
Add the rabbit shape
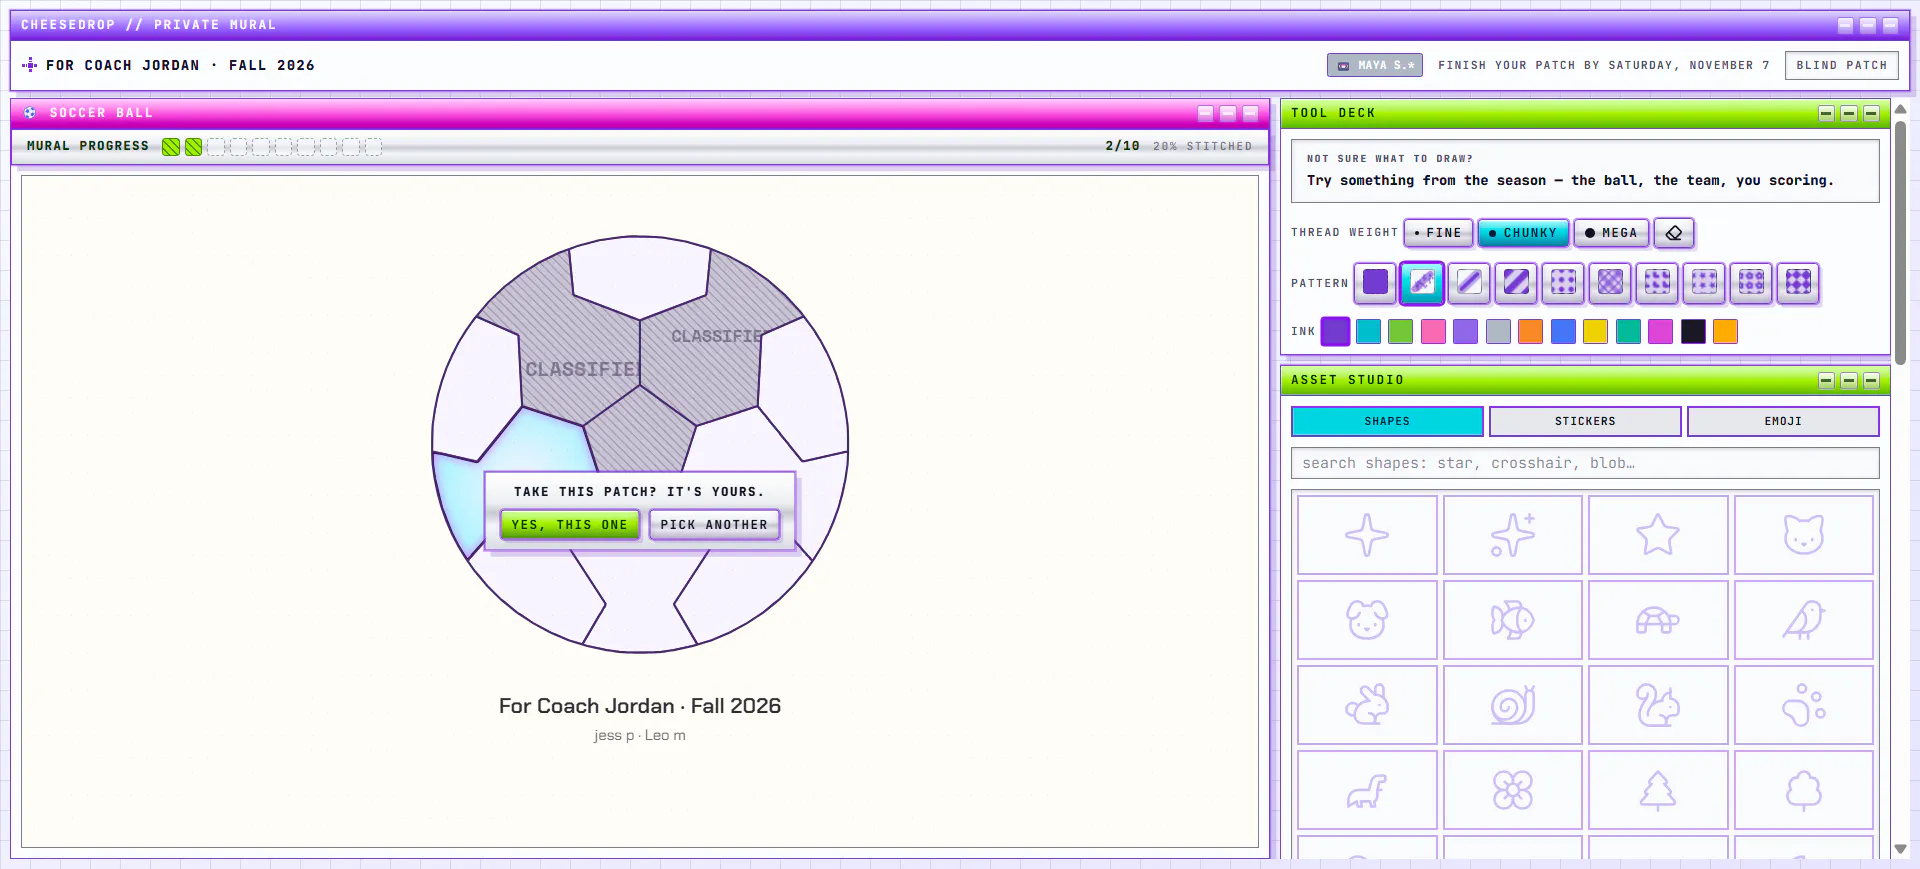pos(1367,705)
